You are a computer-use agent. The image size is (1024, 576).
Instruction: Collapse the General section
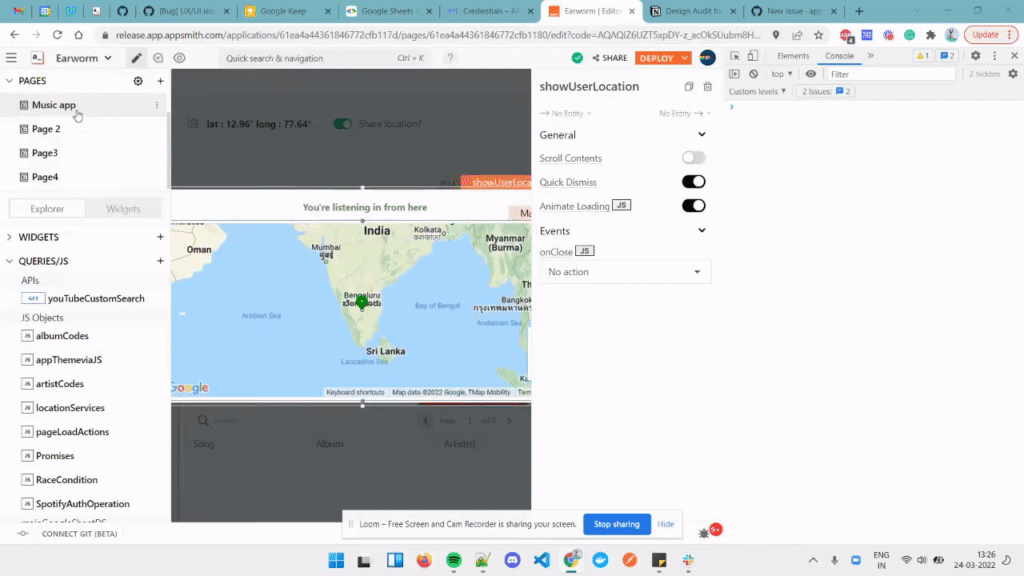701,135
